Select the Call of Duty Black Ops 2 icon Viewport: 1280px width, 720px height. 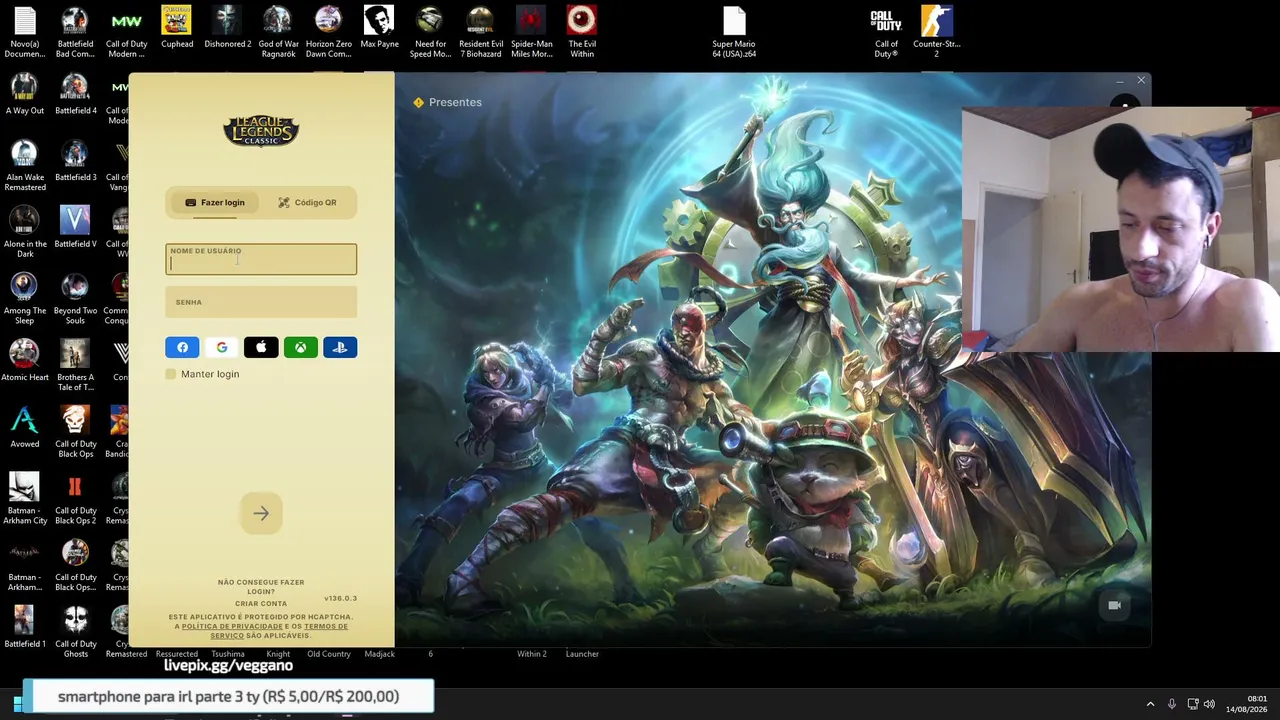click(75, 500)
